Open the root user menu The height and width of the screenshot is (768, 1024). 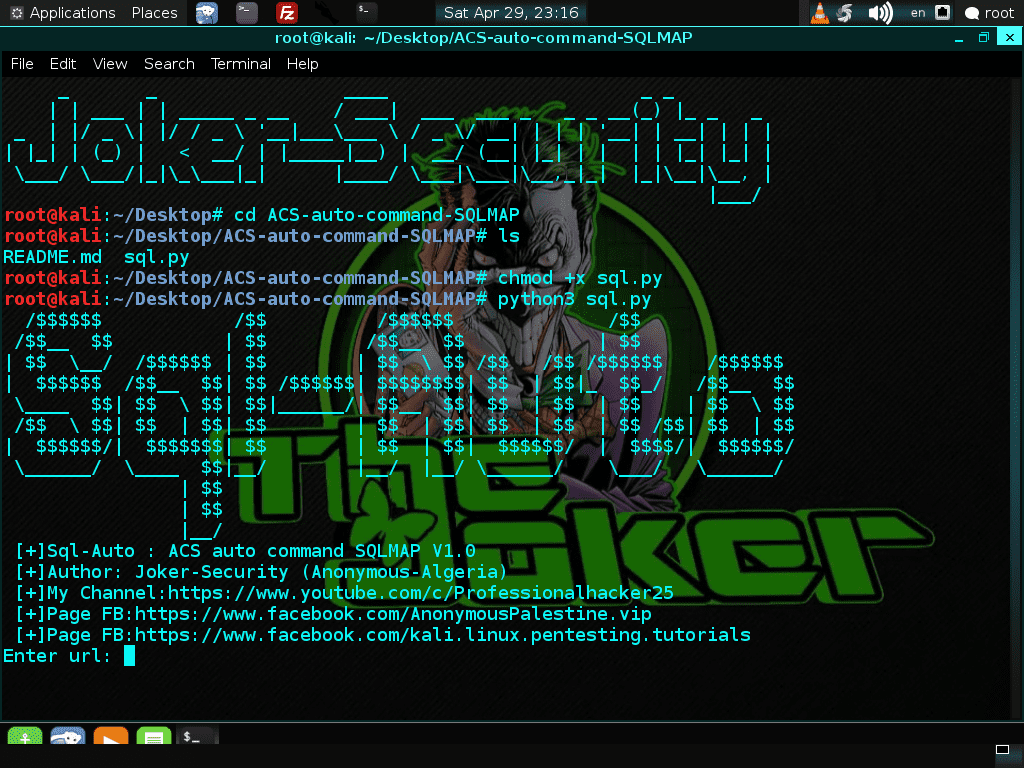(x=990, y=13)
